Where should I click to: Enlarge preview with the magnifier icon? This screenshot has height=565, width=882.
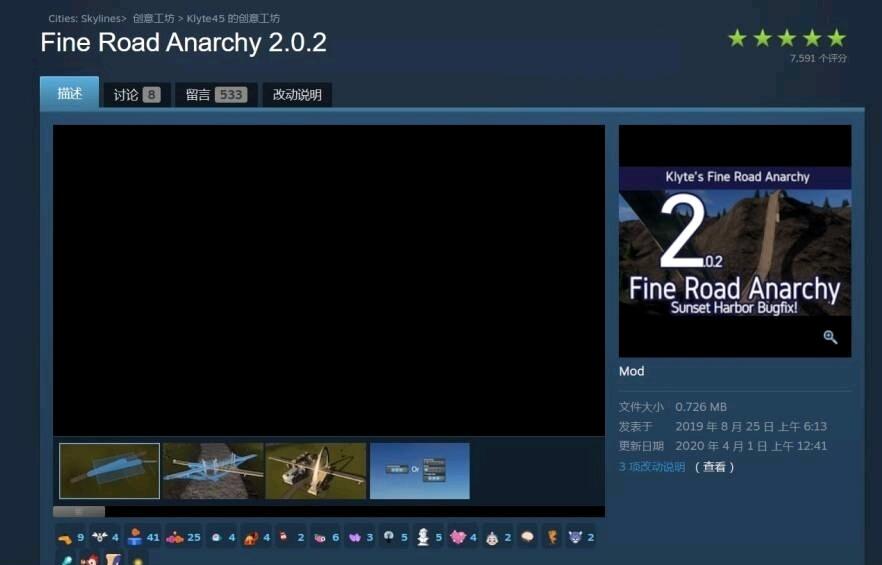[x=830, y=337]
